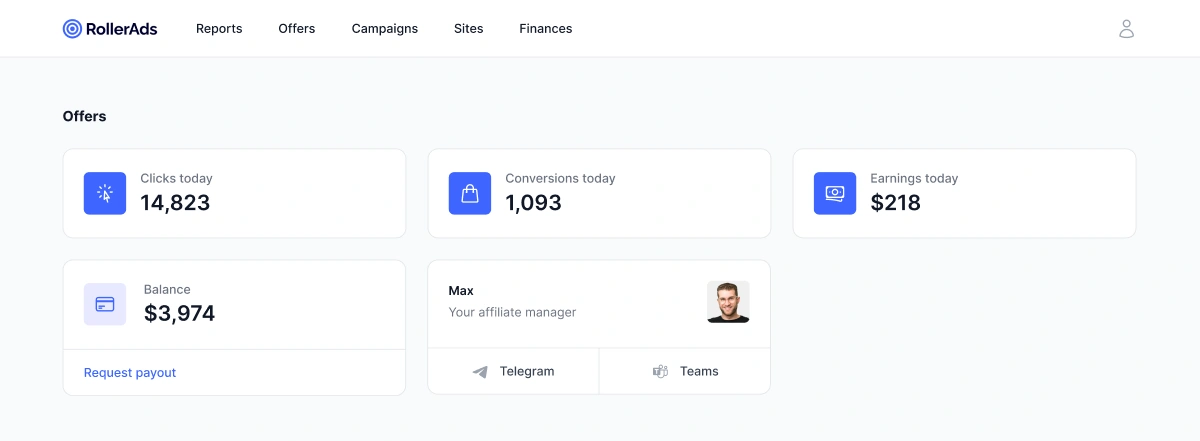Viewport: 1200px width, 441px height.
Task: Click the 1,093 conversions value
Action: click(533, 203)
